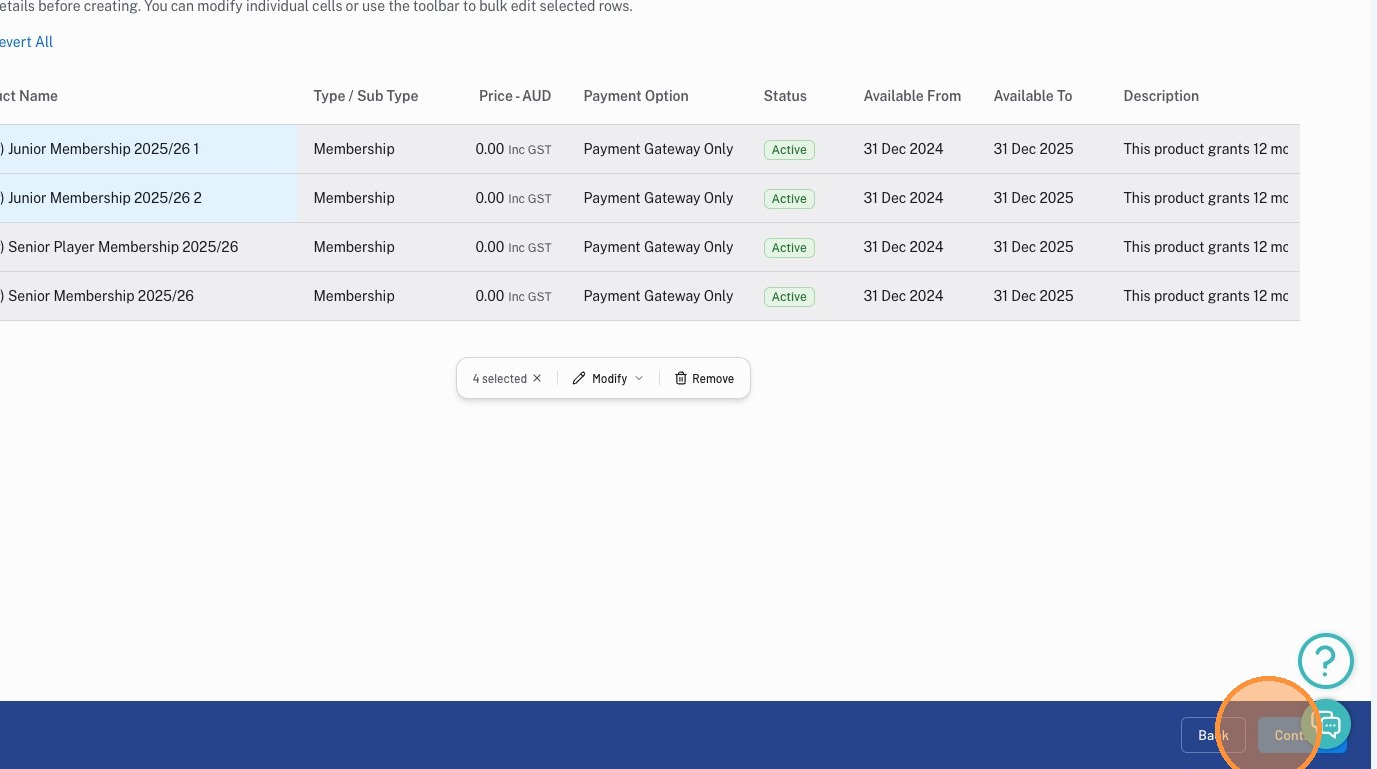
Task: Click the Back button
Action: click(1213, 735)
